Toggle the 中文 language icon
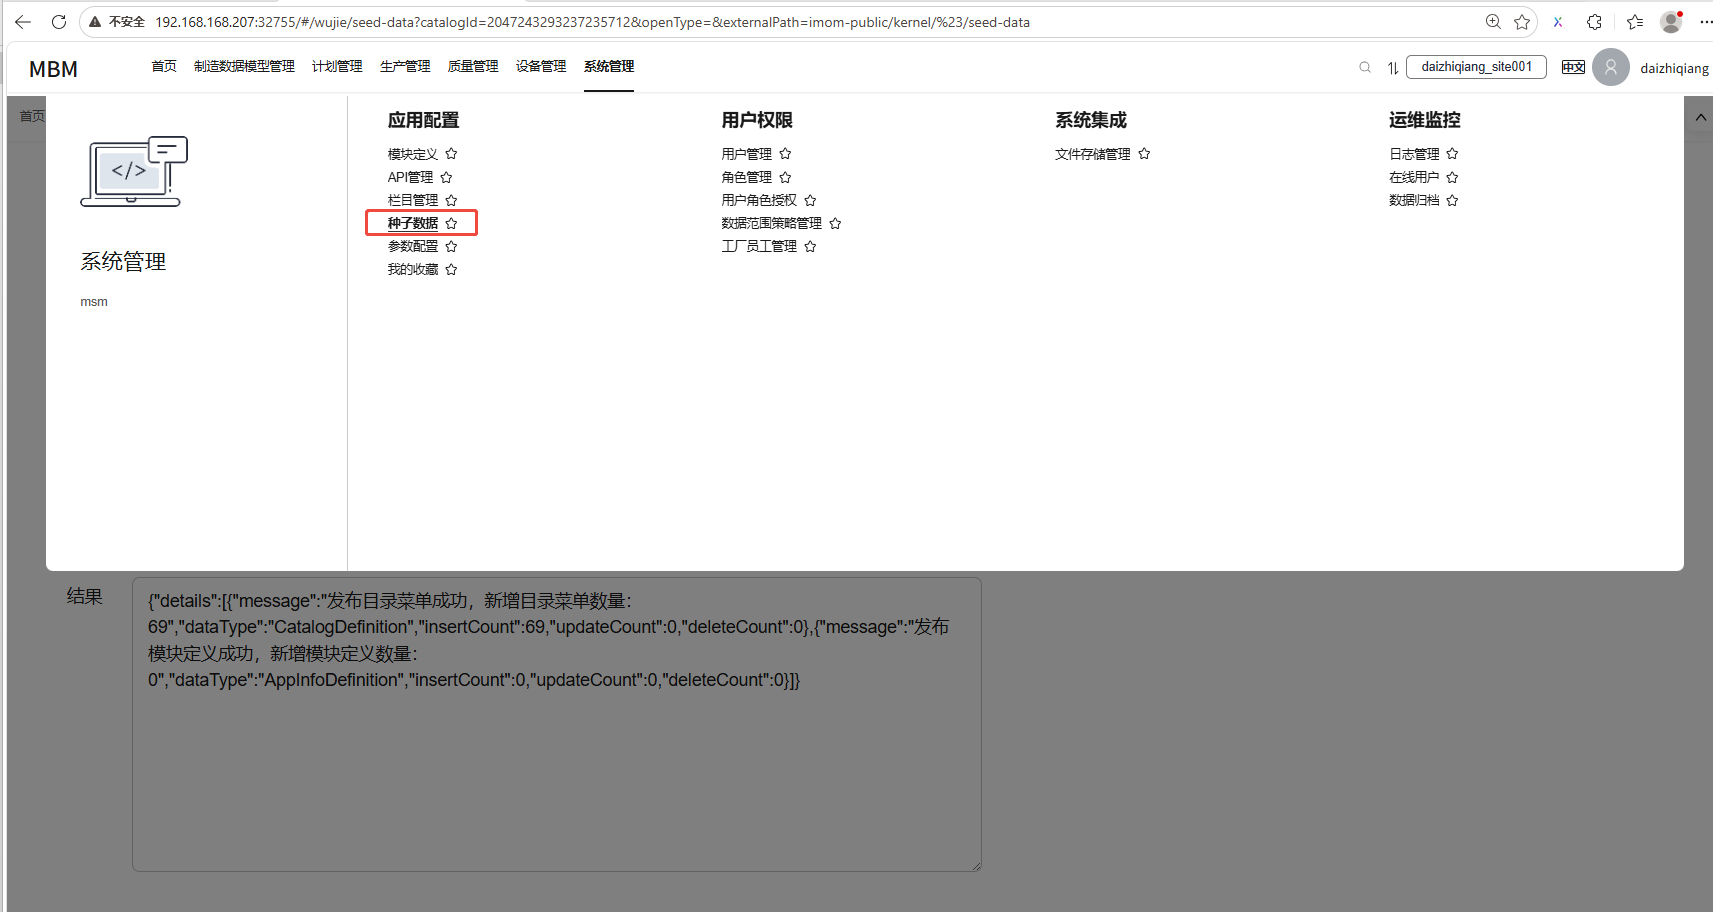Image resolution: width=1713 pixels, height=912 pixels. (x=1573, y=67)
